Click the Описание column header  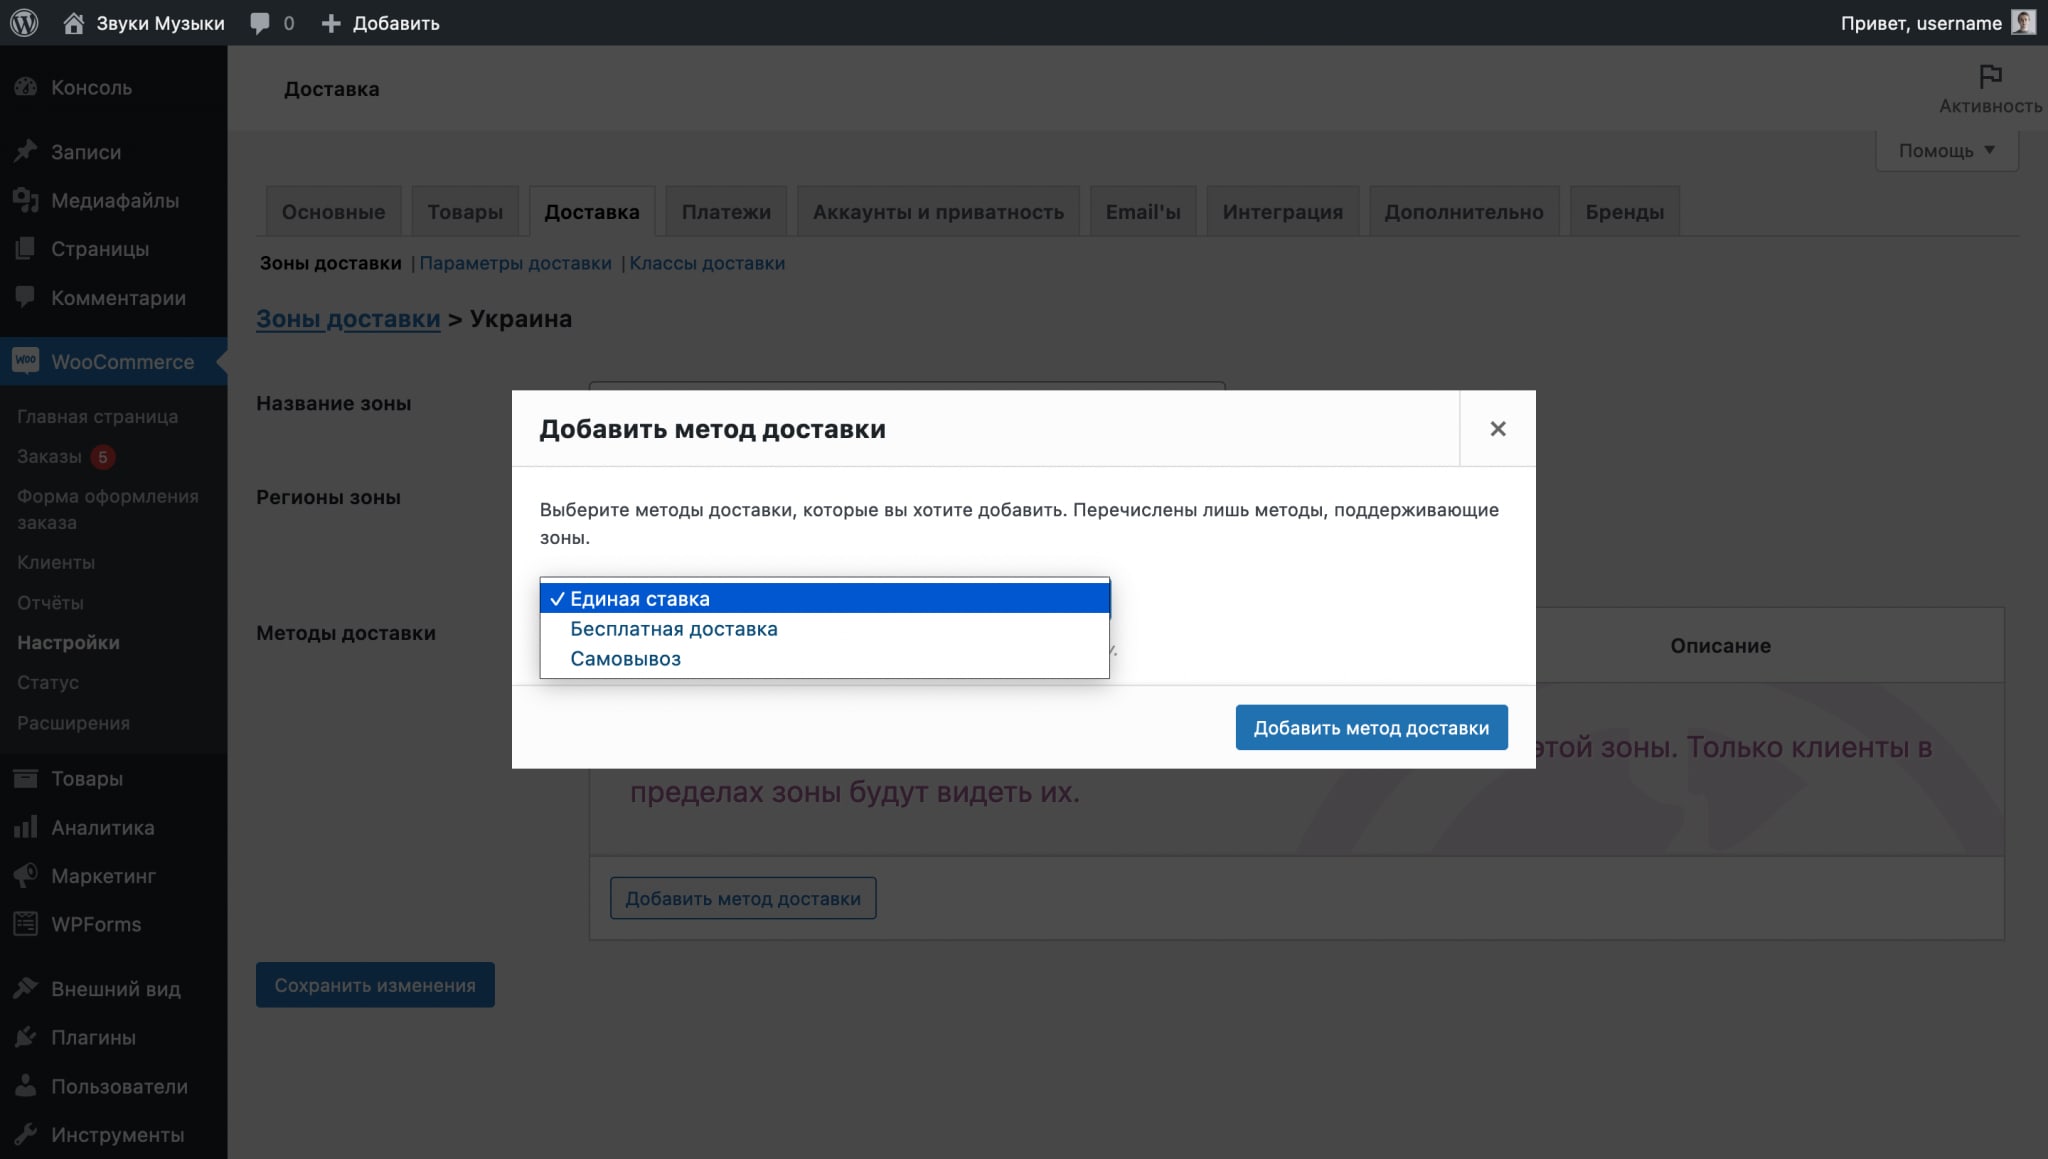(x=1720, y=646)
